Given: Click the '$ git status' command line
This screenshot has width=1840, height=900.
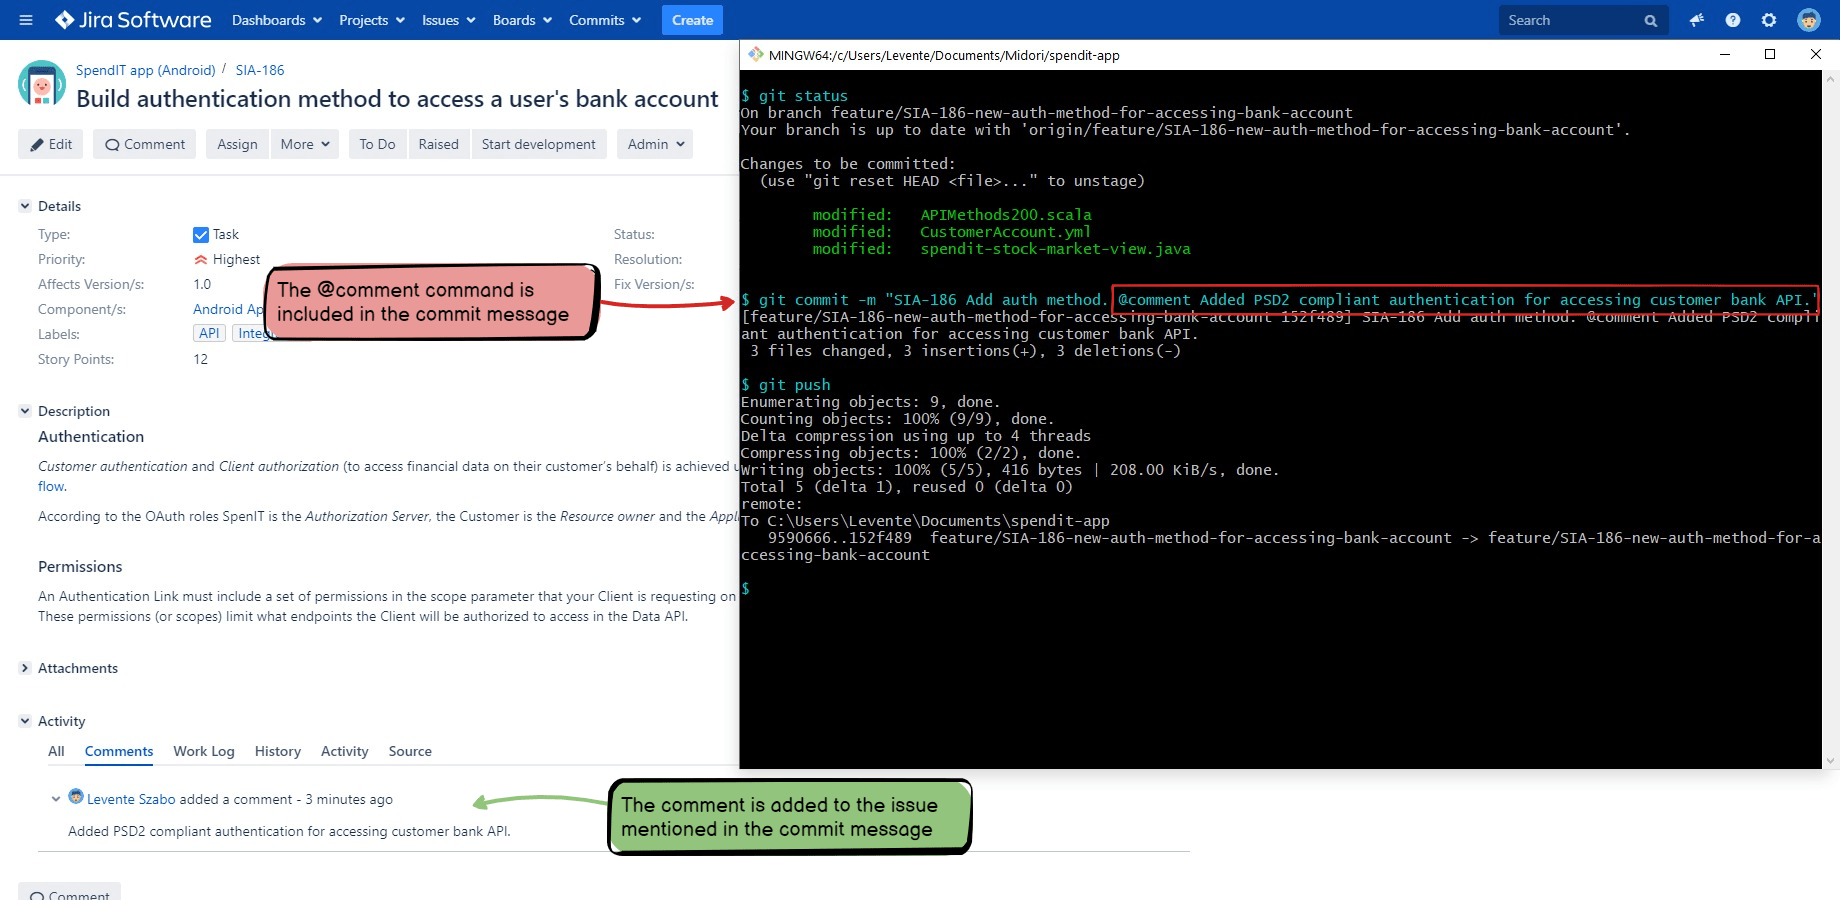Looking at the screenshot, I should coord(794,96).
